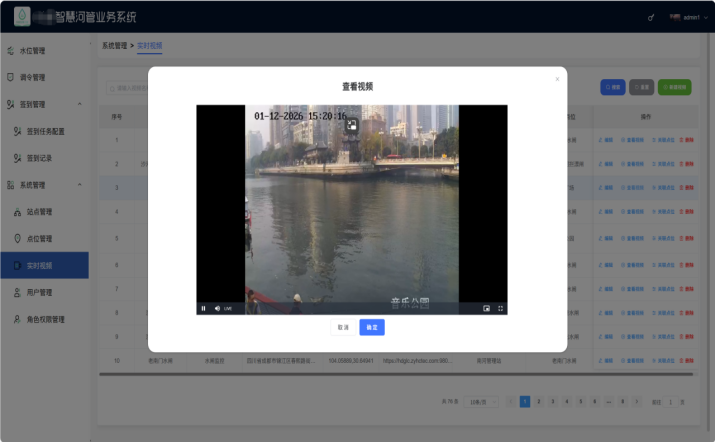
Task: Jump to last page 8
Action: tap(622, 402)
